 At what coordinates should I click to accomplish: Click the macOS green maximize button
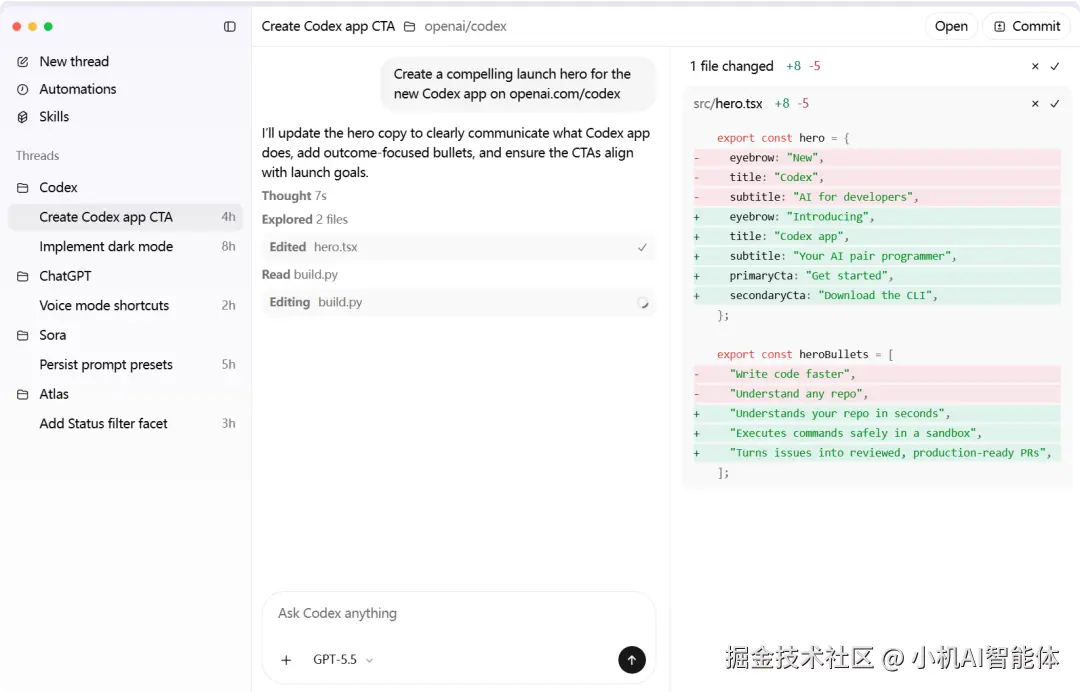pyautogui.click(x=48, y=26)
